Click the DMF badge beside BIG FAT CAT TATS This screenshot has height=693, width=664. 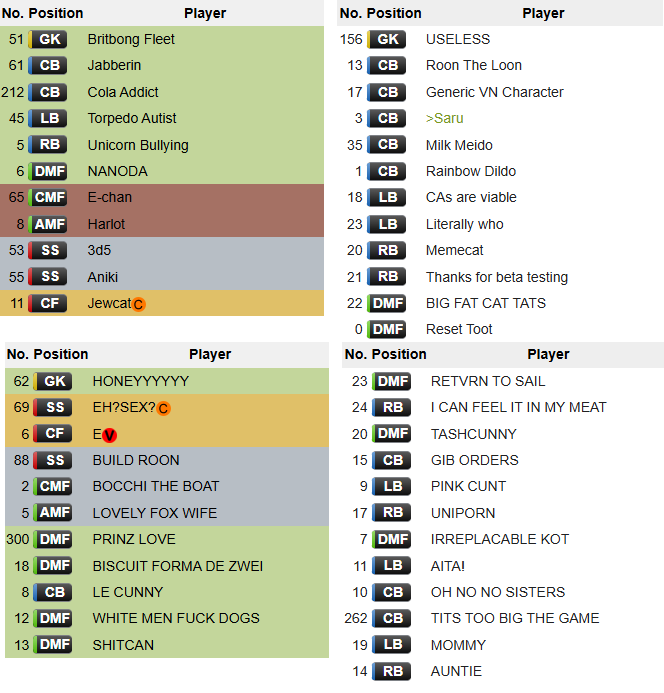(x=386, y=303)
